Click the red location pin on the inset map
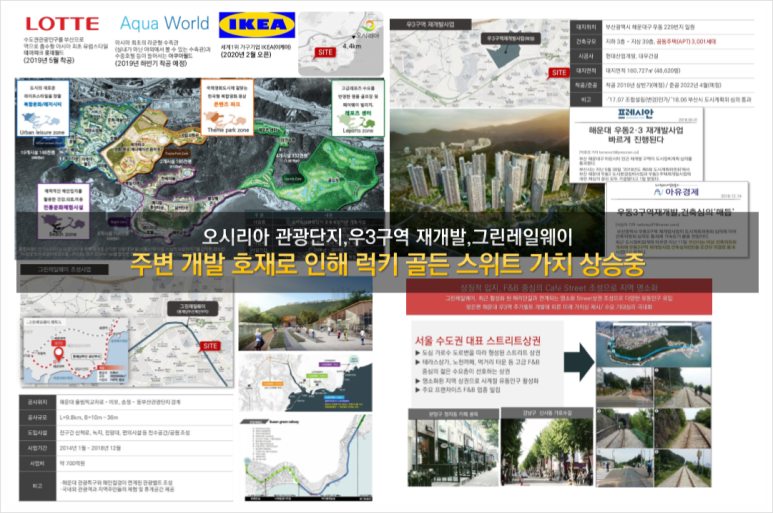 pyautogui.click(x=58, y=353)
